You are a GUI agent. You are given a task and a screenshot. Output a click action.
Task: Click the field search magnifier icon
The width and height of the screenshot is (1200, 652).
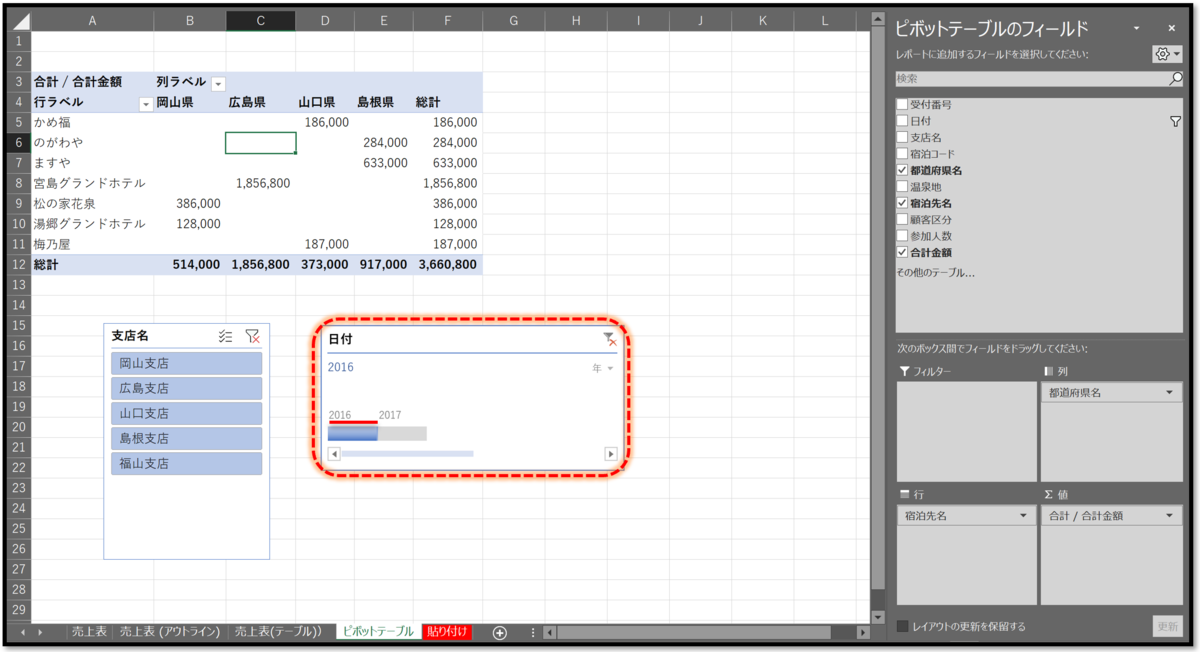(x=1176, y=78)
